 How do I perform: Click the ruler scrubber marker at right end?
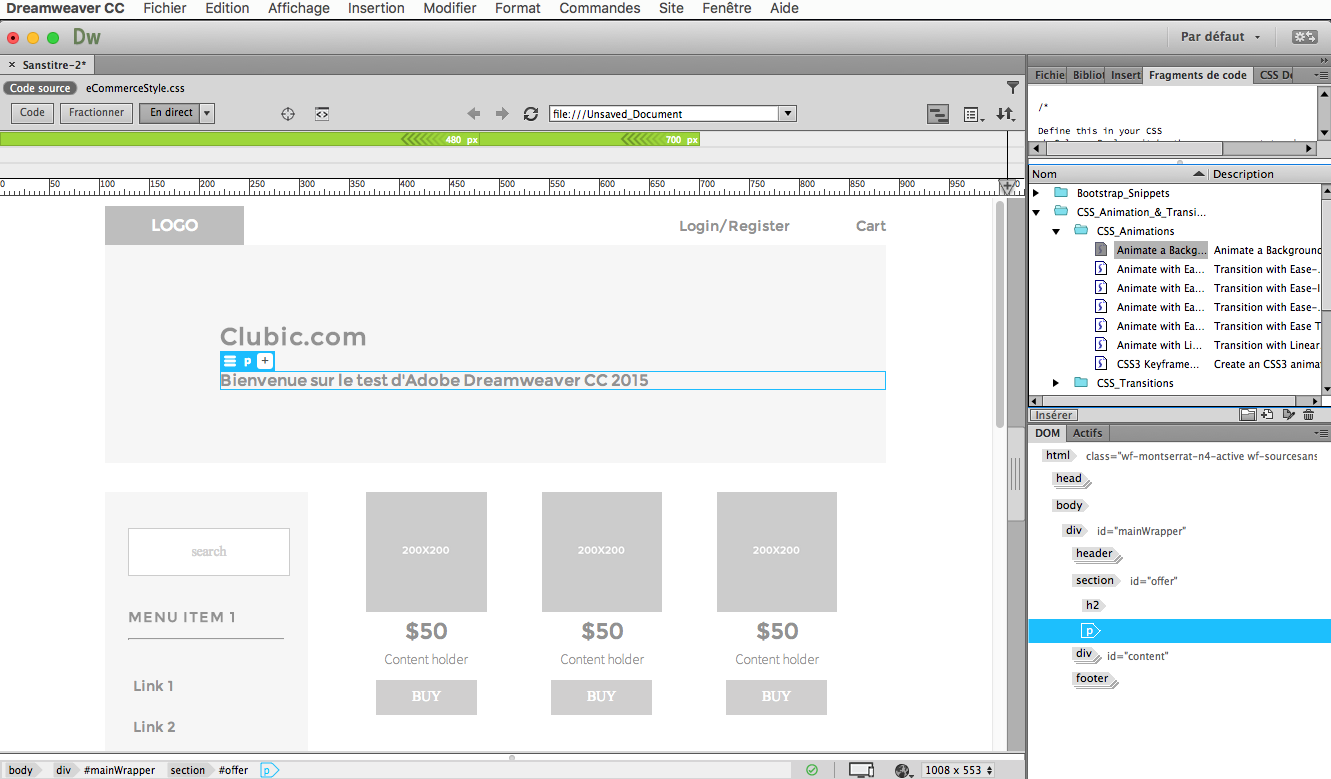click(x=1007, y=187)
